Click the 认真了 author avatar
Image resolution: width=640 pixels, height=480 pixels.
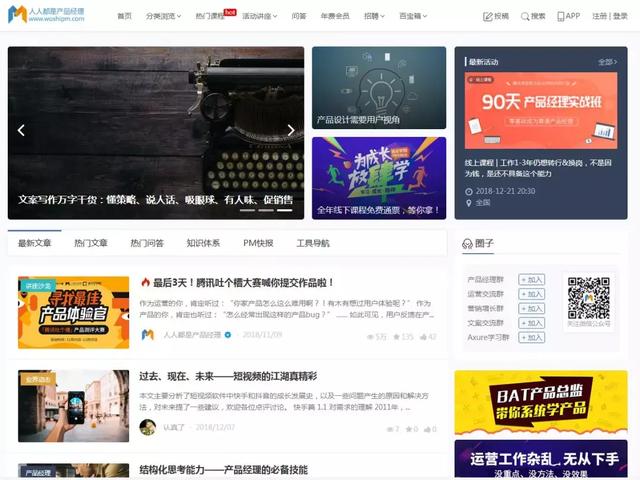tap(147, 427)
